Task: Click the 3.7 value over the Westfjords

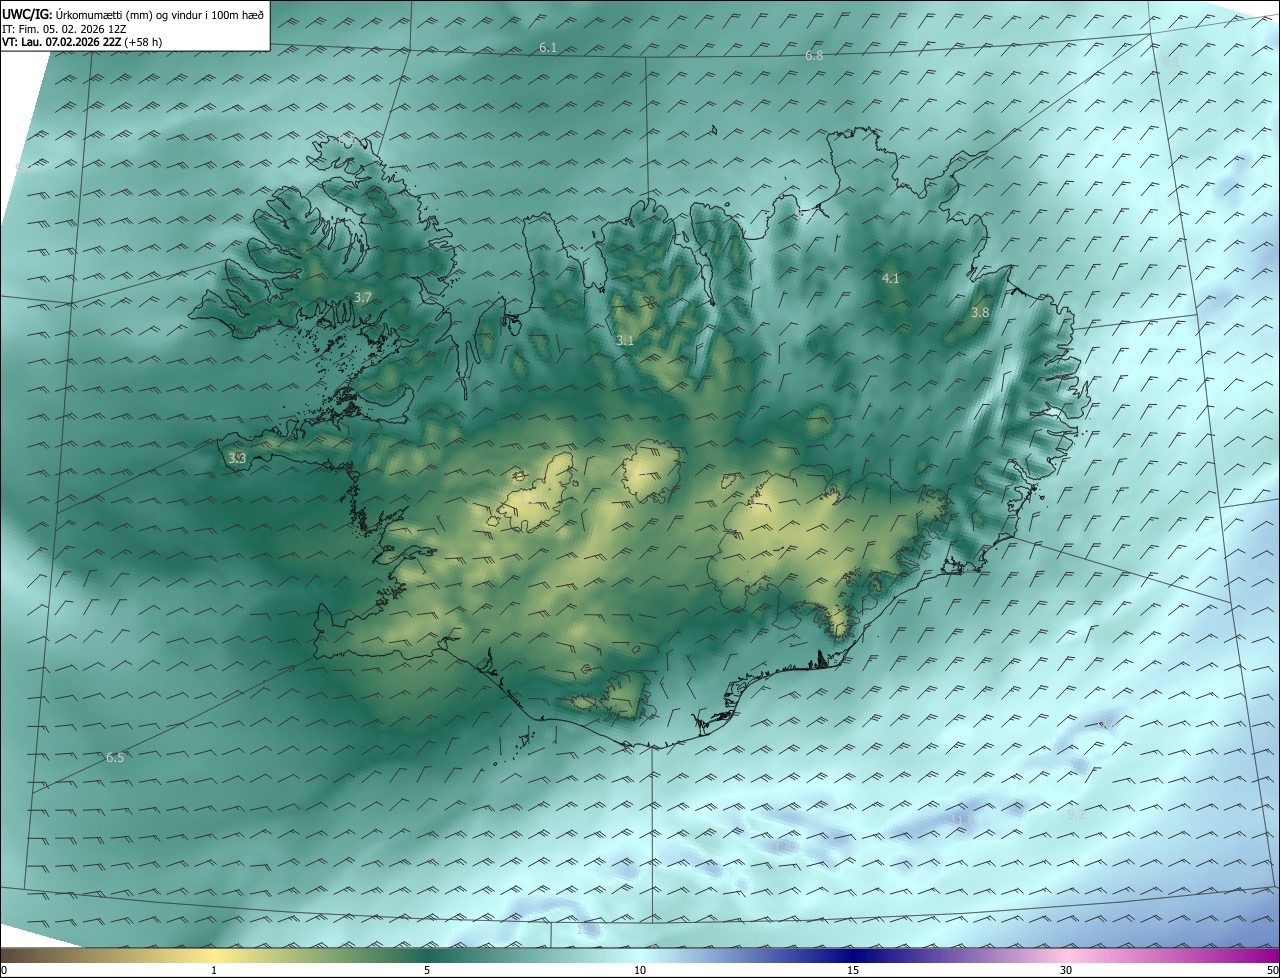Action: (363, 298)
